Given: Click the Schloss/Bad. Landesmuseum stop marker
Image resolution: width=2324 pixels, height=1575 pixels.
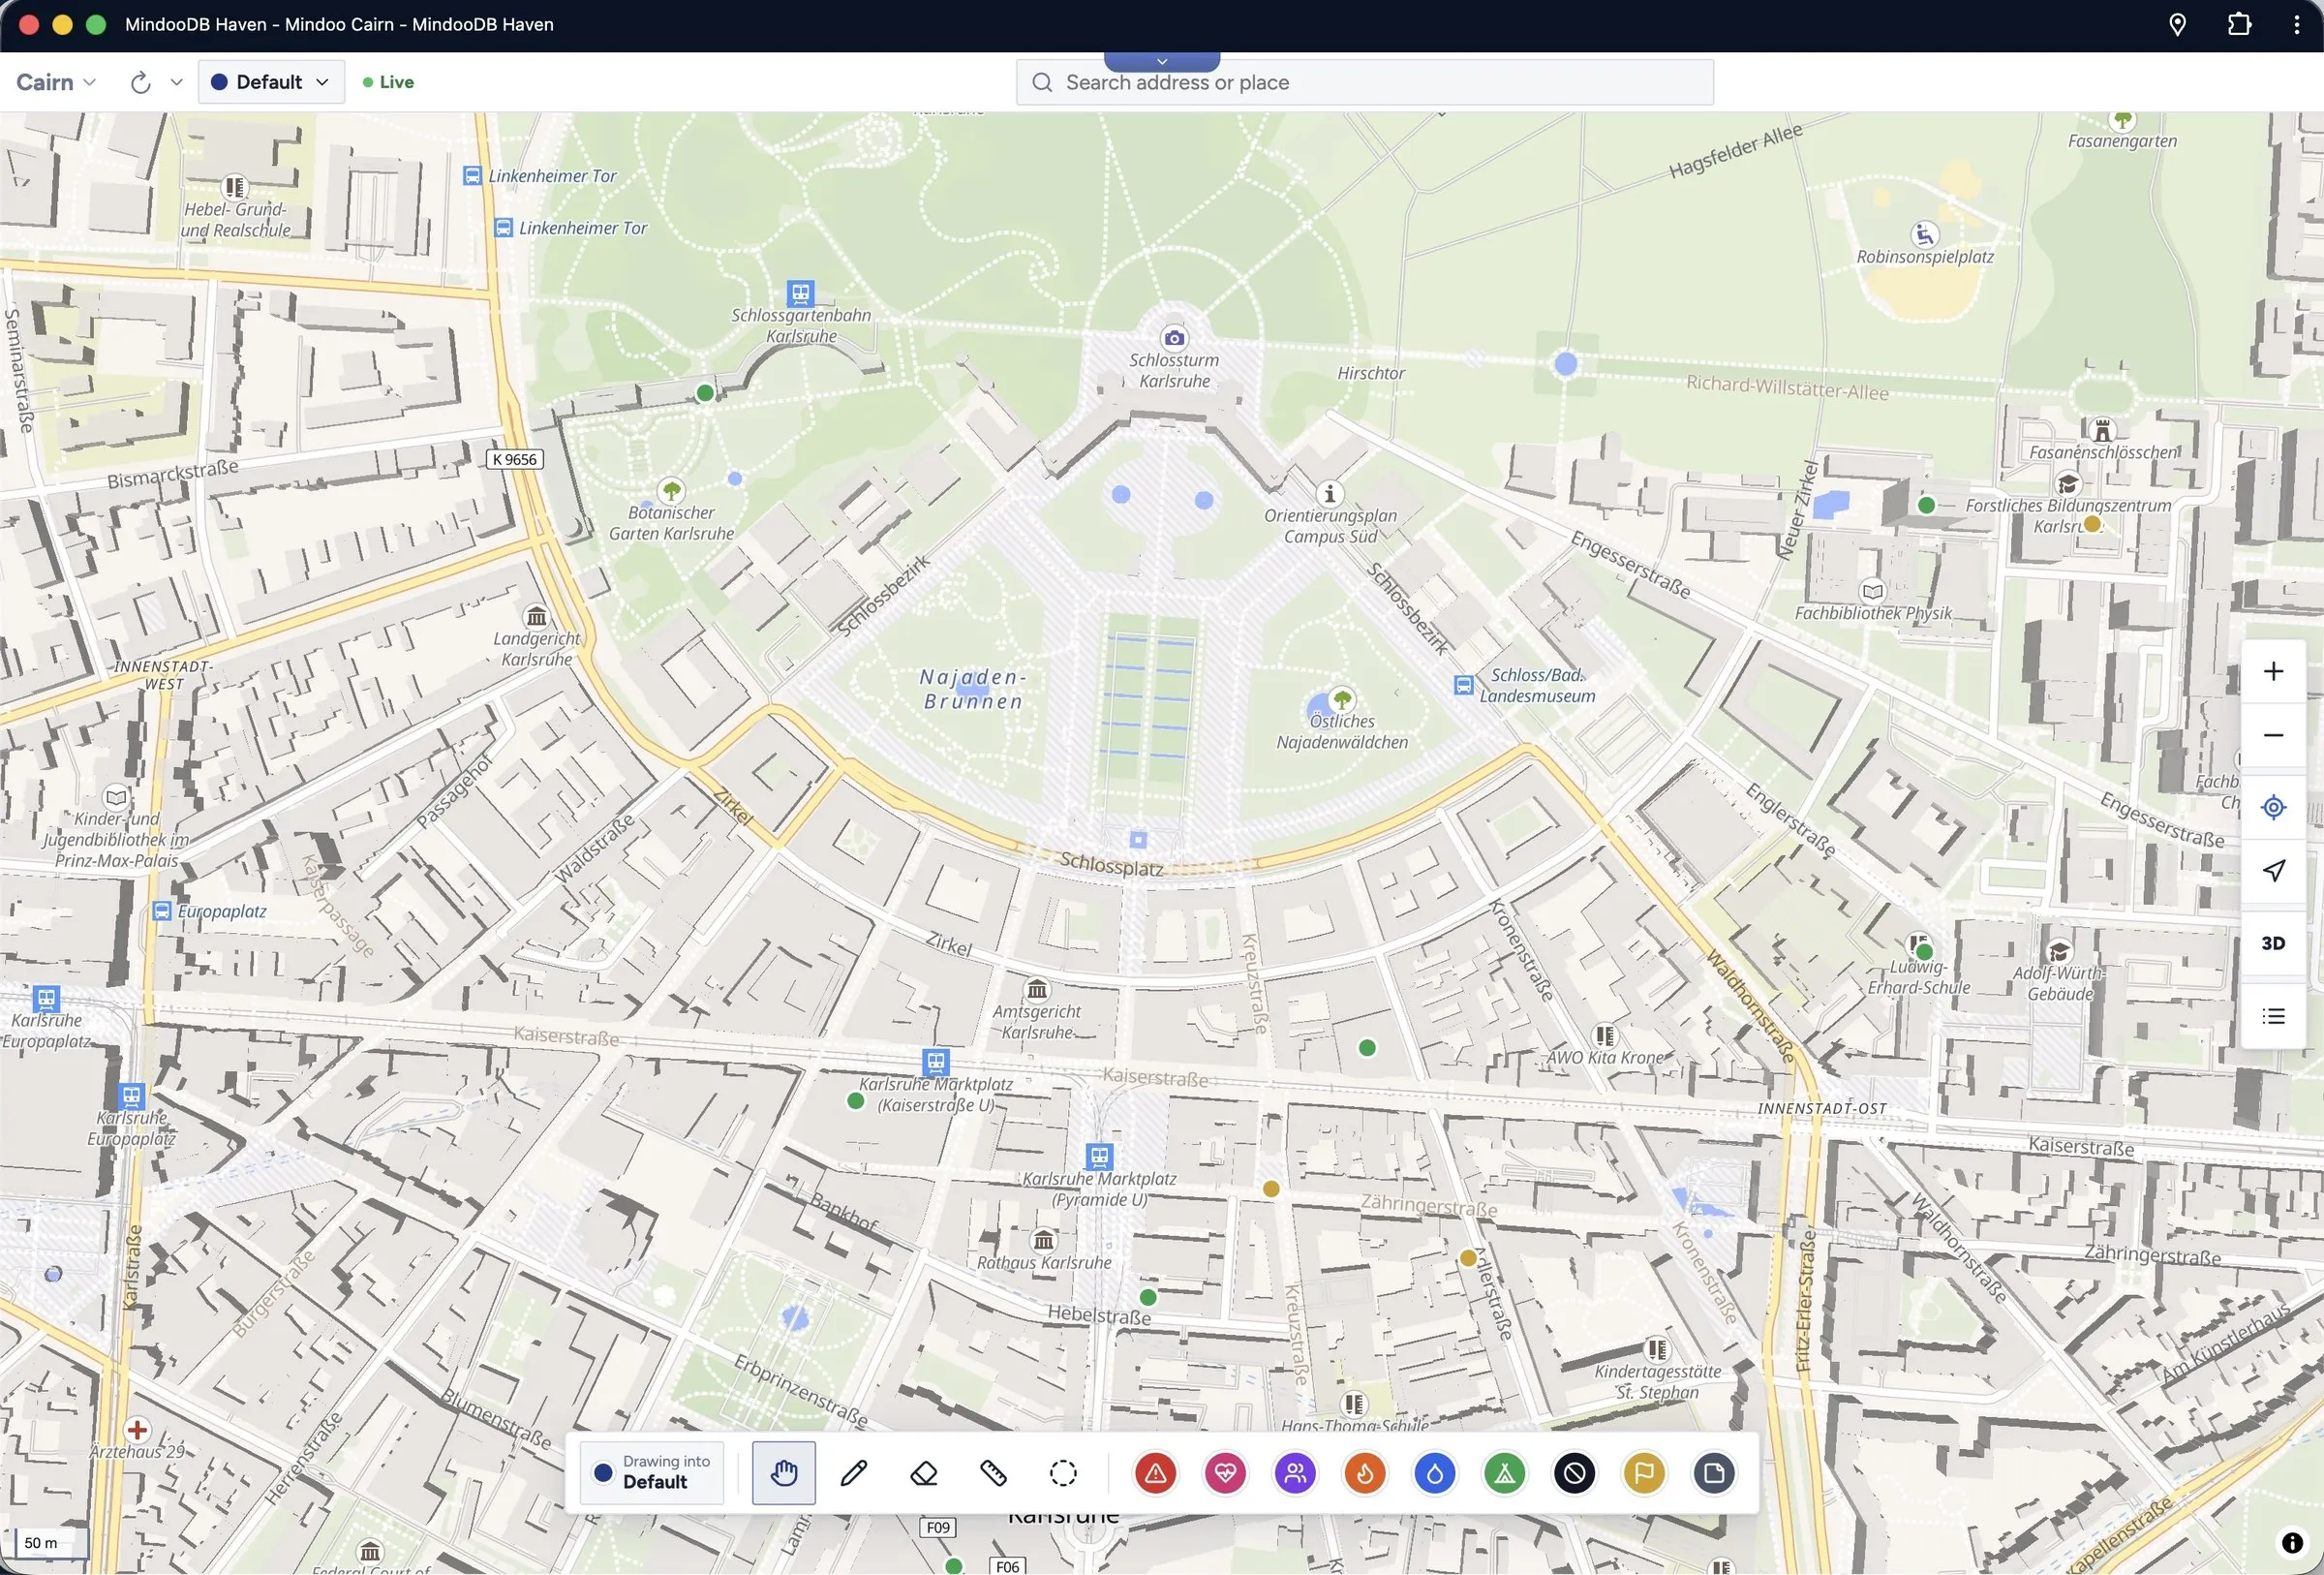Looking at the screenshot, I should [1463, 685].
